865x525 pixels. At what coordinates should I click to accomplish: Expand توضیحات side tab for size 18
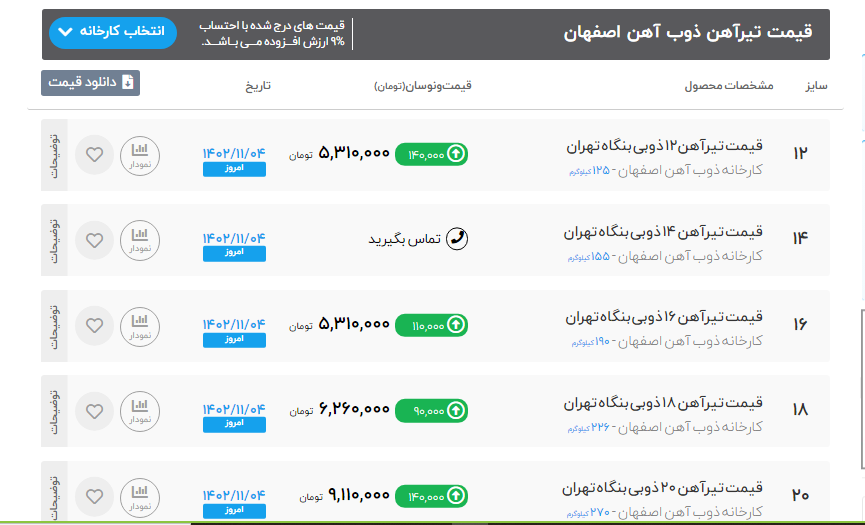[54, 410]
